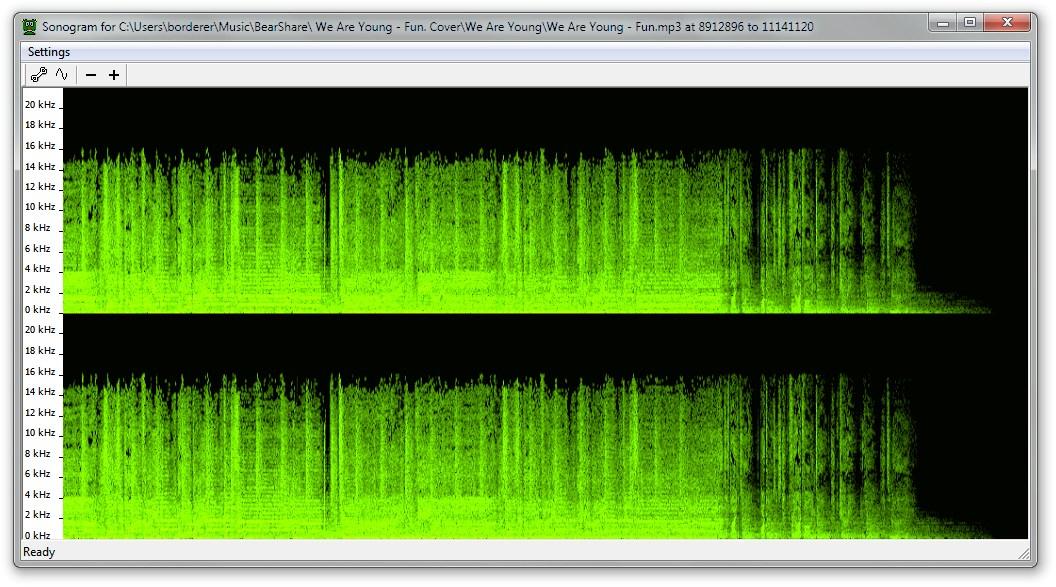Zoom out with the minus icon
This screenshot has height=587, width=1056.
[x=91, y=75]
